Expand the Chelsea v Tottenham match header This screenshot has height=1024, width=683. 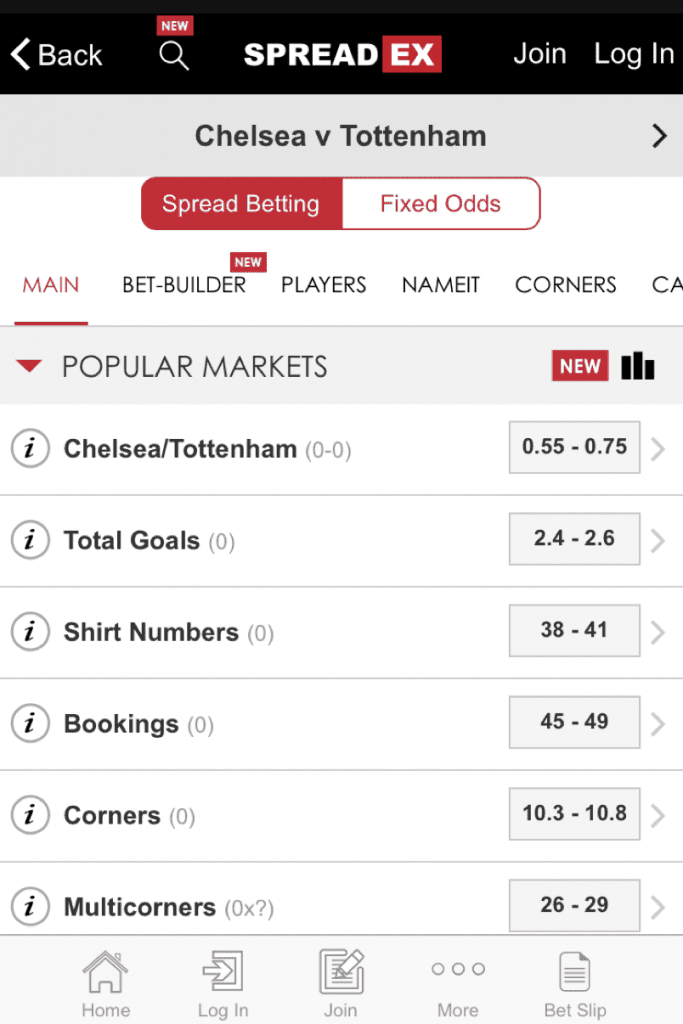click(658, 135)
